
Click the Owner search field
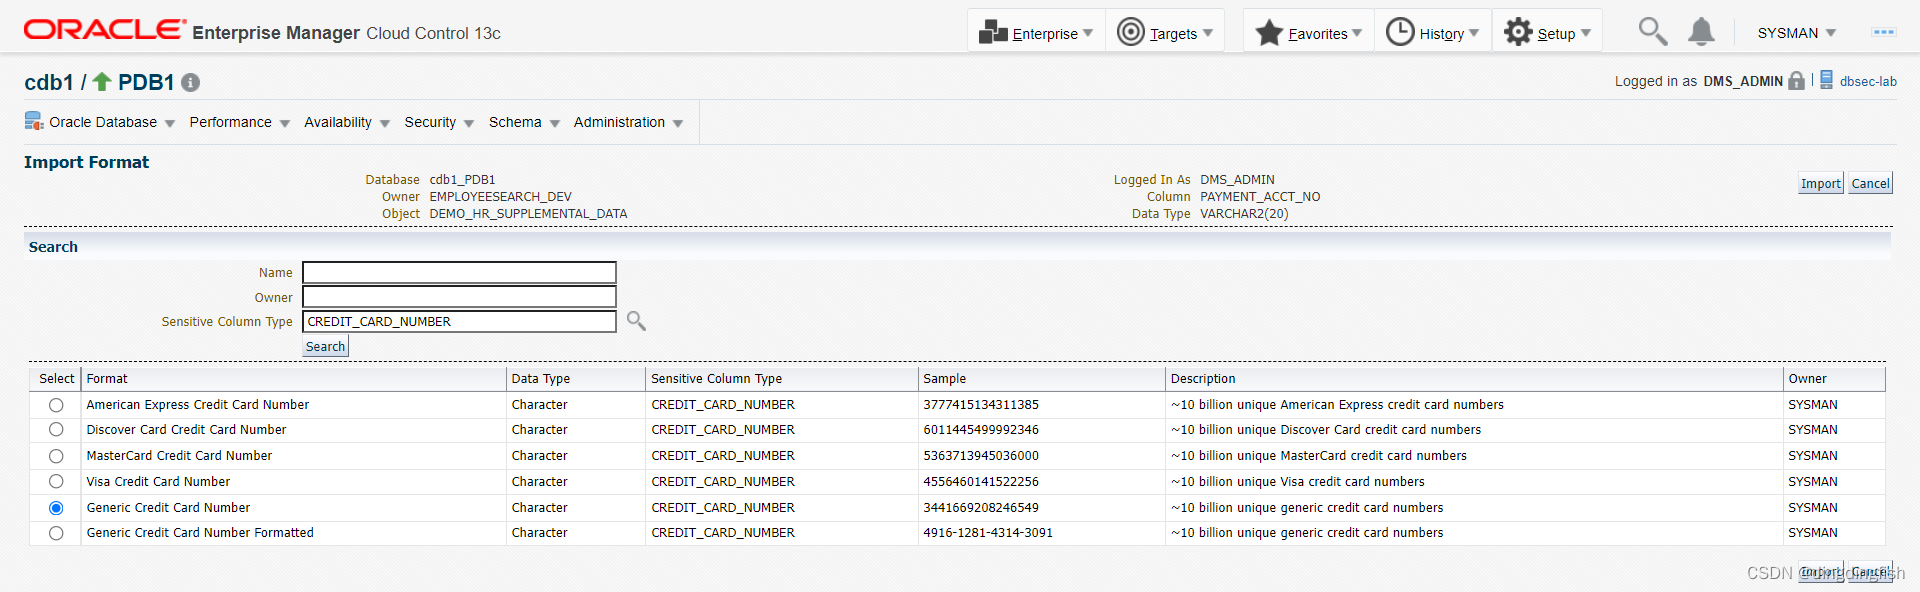coord(459,297)
